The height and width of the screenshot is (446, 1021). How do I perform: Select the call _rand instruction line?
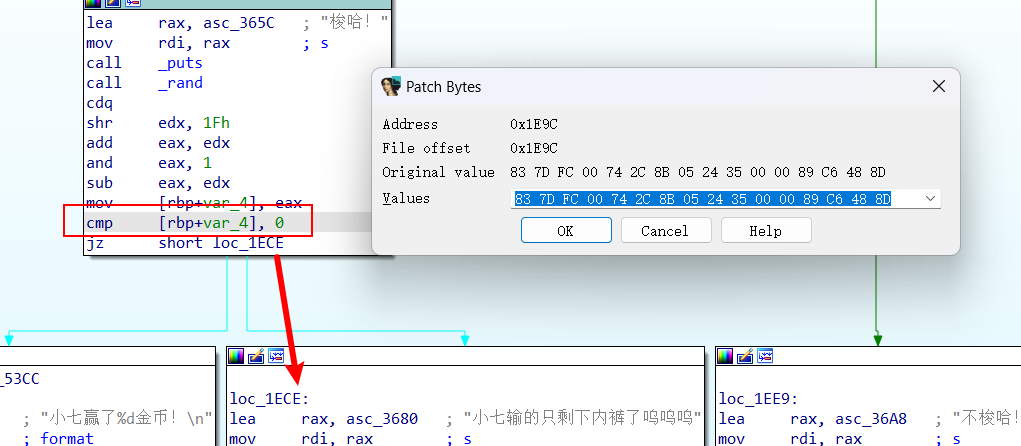(144, 83)
